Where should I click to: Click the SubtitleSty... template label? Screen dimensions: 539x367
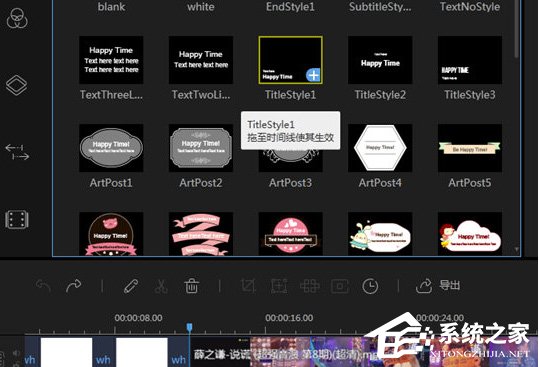click(380, 7)
